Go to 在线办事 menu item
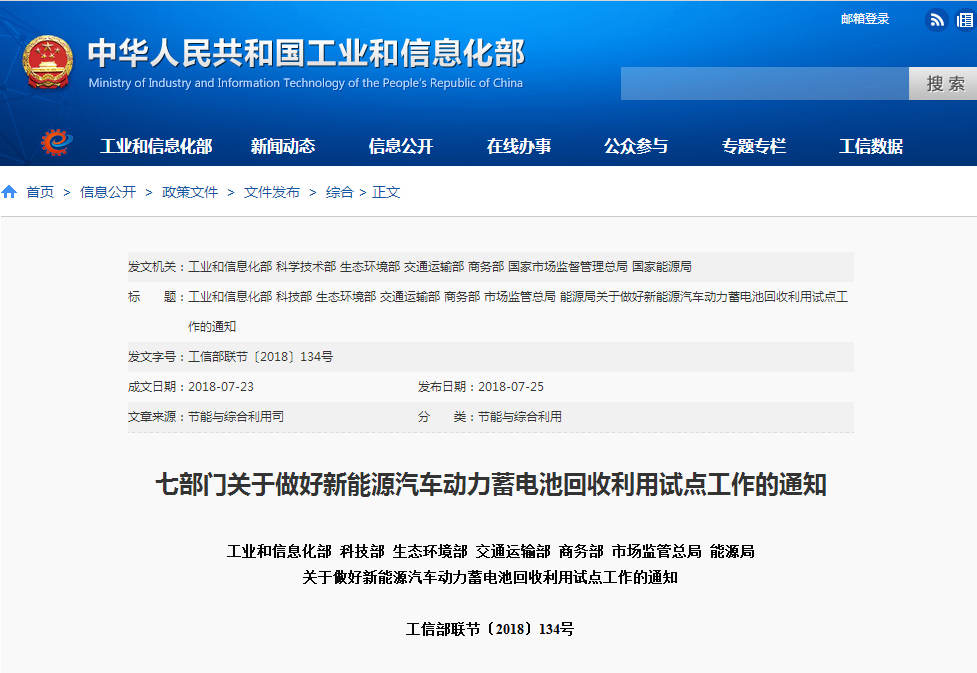977x673 pixels. 518,146
